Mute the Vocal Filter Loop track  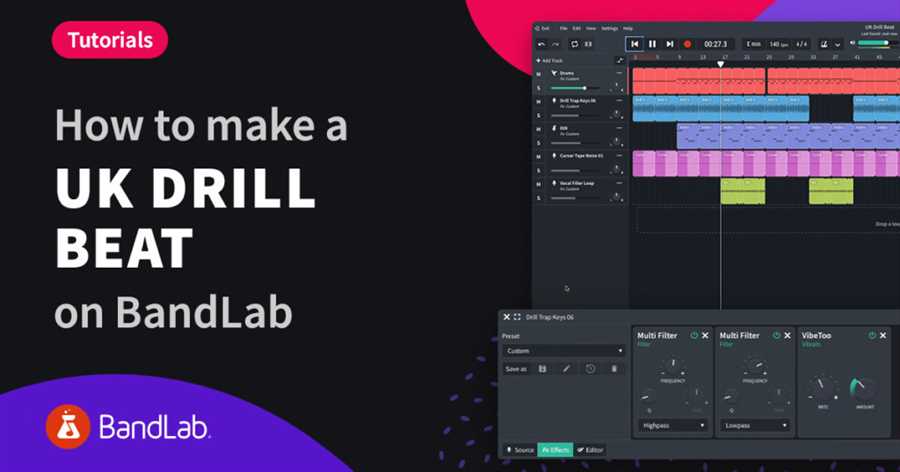coord(538,184)
